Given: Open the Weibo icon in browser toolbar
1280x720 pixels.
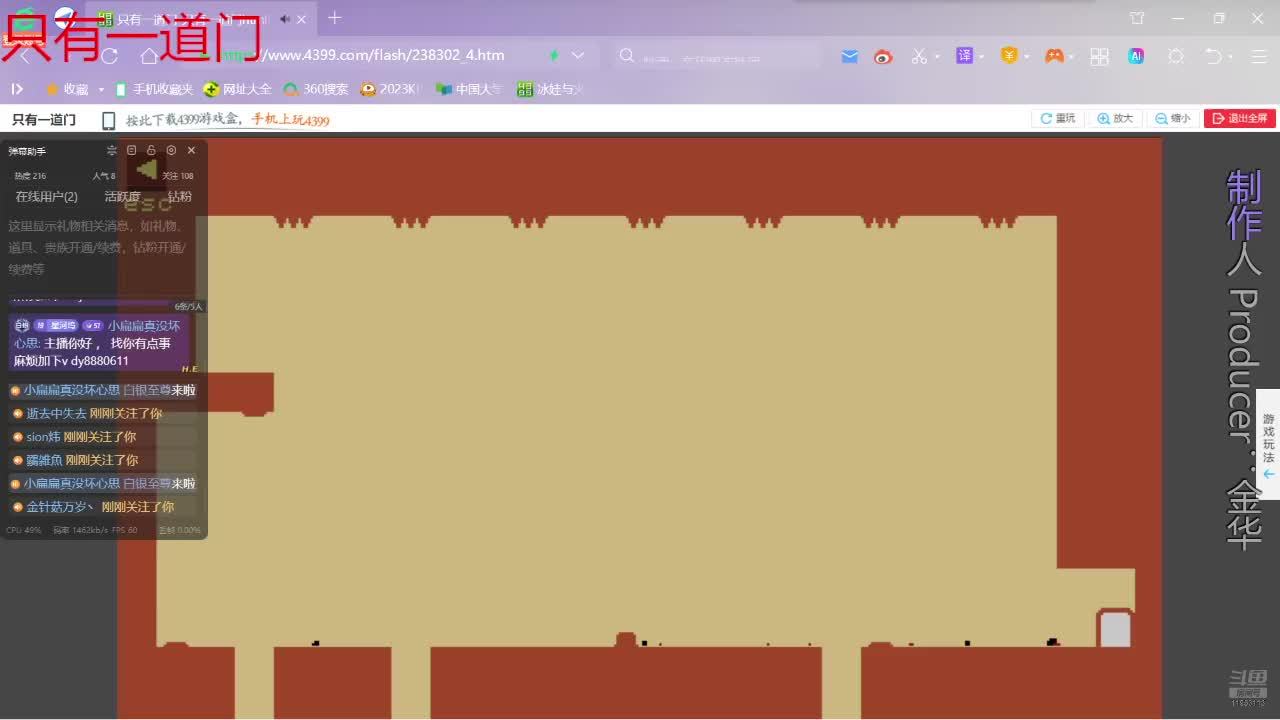Looking at the screenshot, I should pos(882,56).
